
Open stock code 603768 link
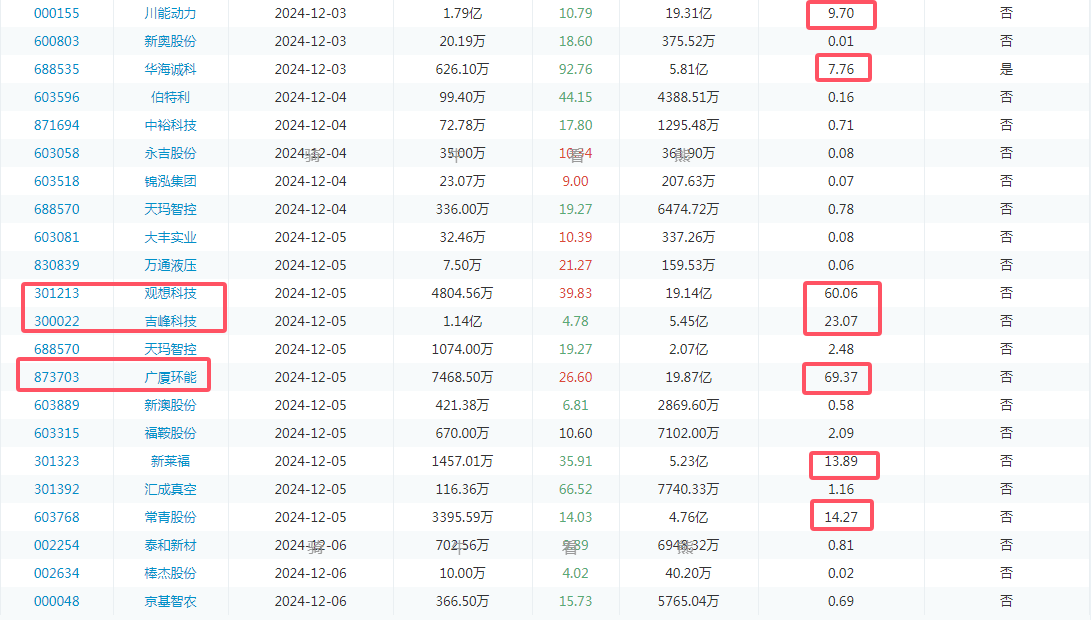56,517
